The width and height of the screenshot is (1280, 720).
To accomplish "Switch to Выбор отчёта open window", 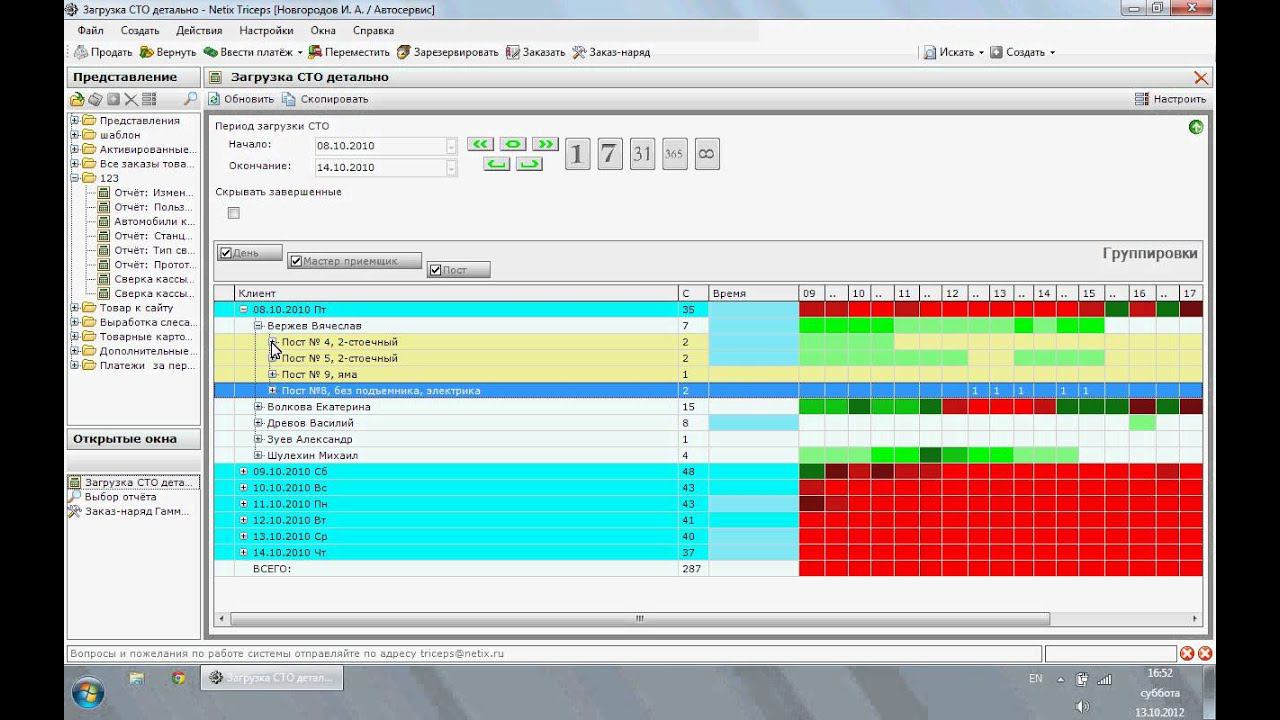I will click(x=120, y=497).
